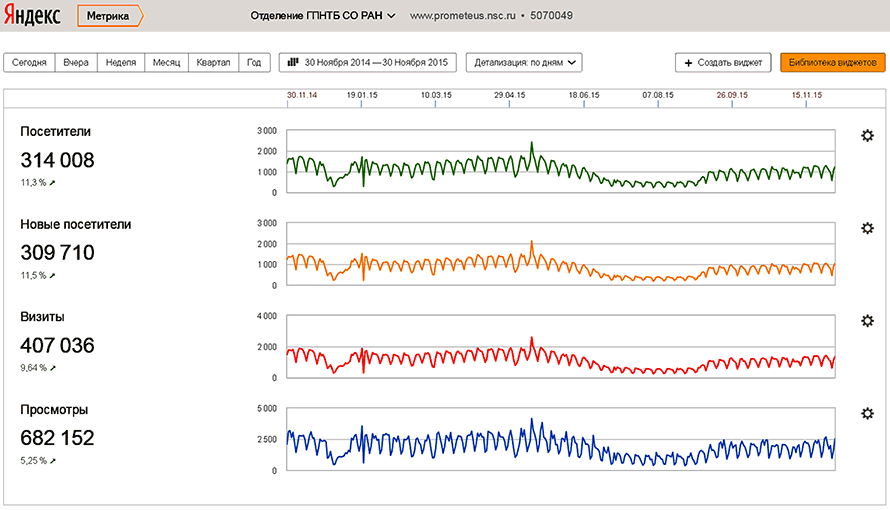Viewport: 890px width, 510px height.
Task: Open settings gear for Посетители widget
Action: click(867, 136)
